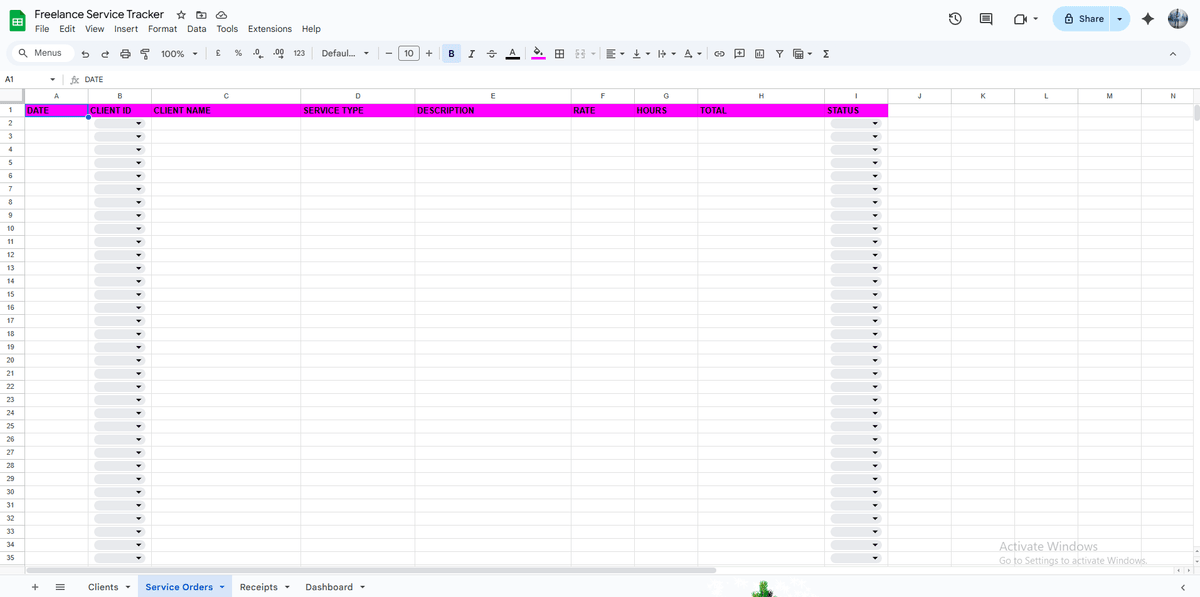Image resolution: width=1200 pixels, height=597 pixels.
Task: Open vertical align dropdown
Action: [x=641, y=54]
